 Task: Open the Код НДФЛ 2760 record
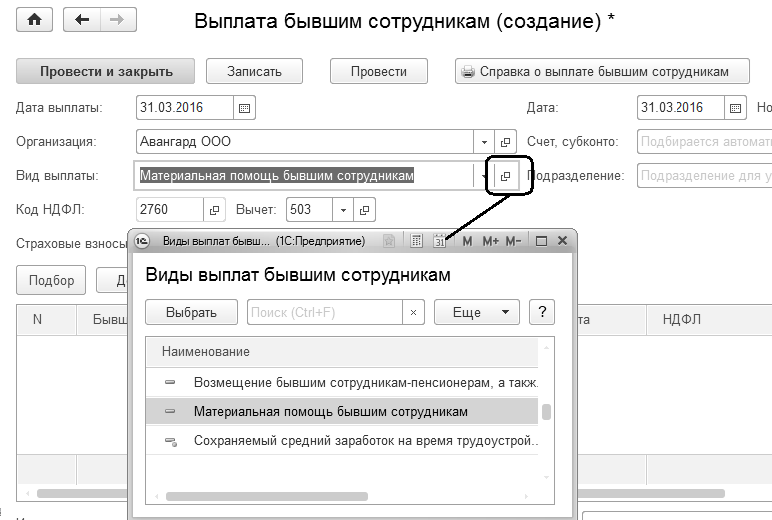(214, 210)
